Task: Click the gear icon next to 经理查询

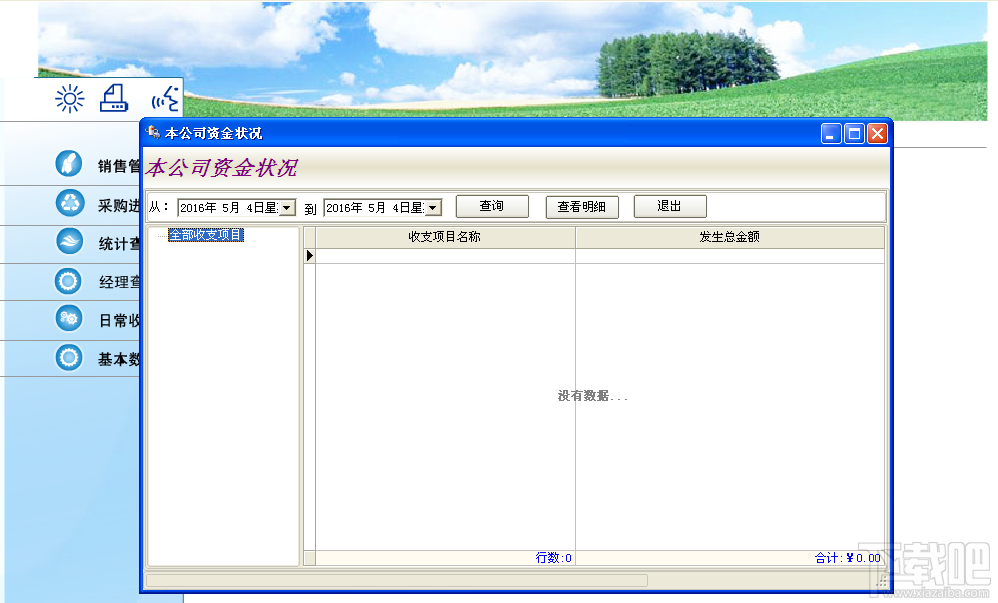Action: [x=68, y=281]
